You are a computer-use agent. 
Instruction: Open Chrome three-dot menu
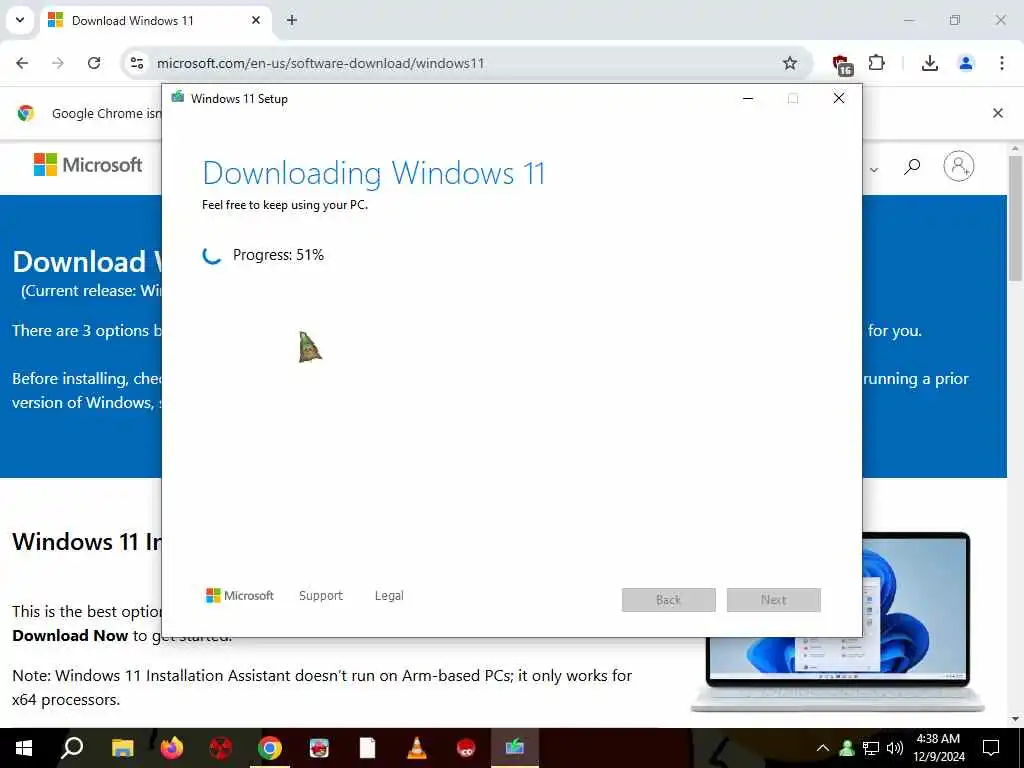pyautogui.click(x=1002, y=63)
